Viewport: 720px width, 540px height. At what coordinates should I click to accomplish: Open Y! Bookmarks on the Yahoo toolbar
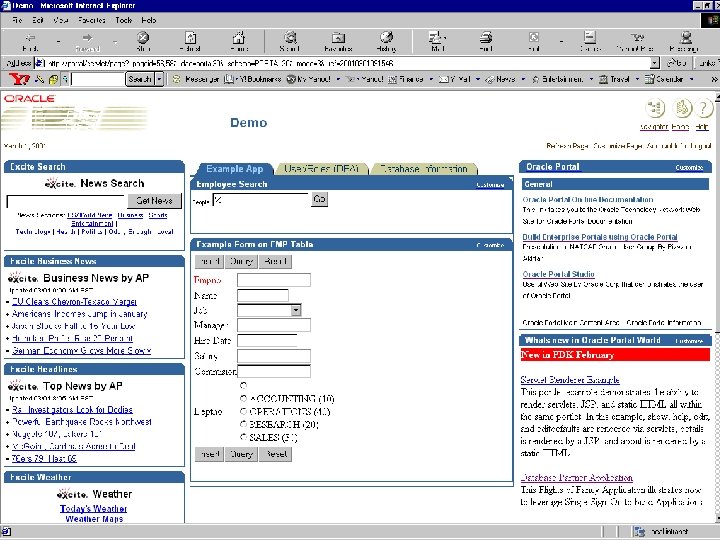click(253, 79)
